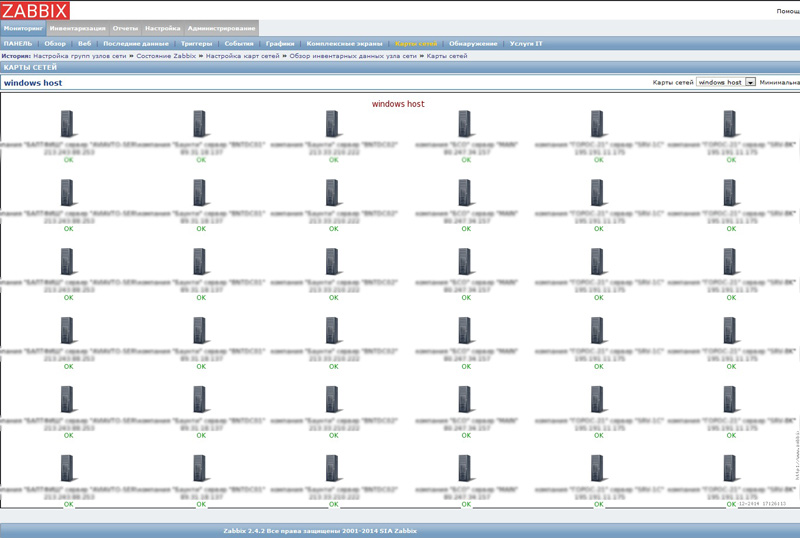
Task: Click topmost-row server icon labeled BNTDC01
Action: [x=199, y=124]
